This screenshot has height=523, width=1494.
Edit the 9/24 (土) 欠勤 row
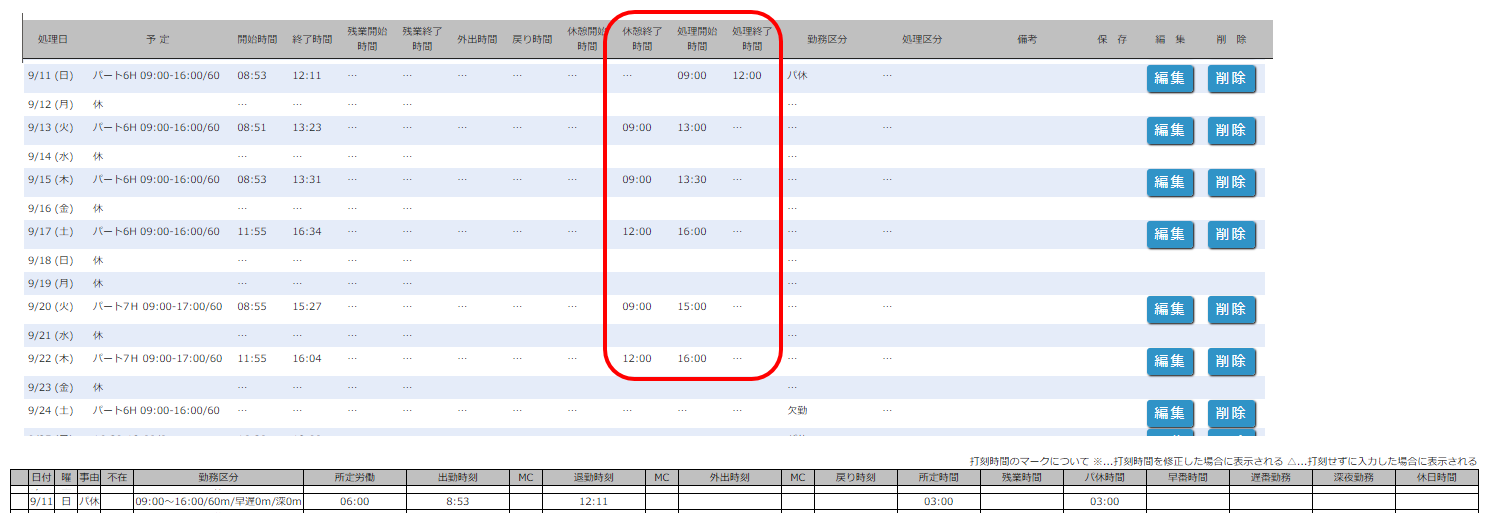(x=1170, y=413)
